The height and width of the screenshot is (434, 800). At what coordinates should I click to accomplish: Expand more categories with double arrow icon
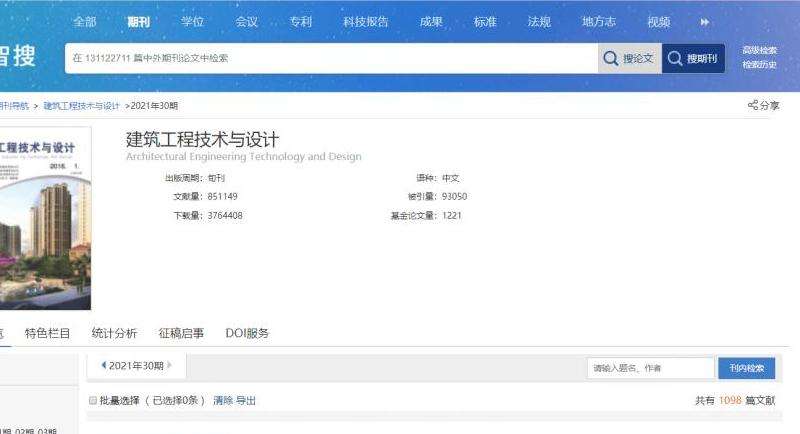tap(705, 22)
